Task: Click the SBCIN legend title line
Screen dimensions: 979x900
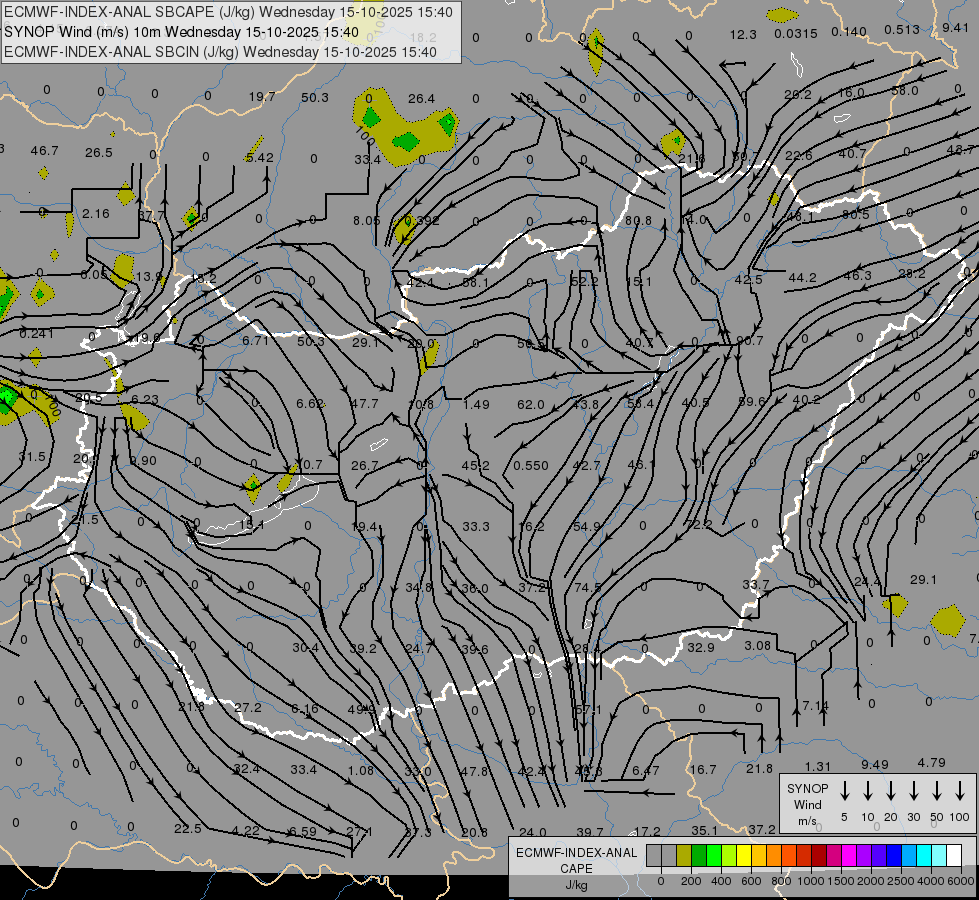Action: [220, 52]
